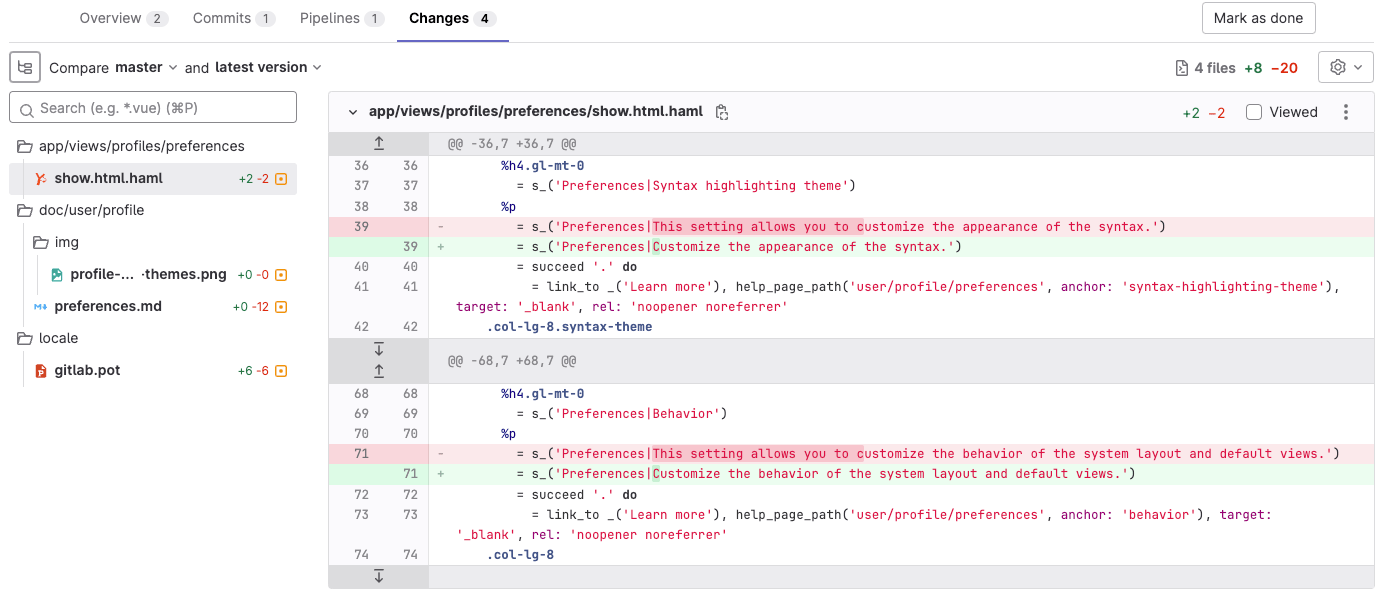The image size is (1378, 591).
Task: Expand lines upward above line 36
Action: pyautogui.click(x=378, y=143)
